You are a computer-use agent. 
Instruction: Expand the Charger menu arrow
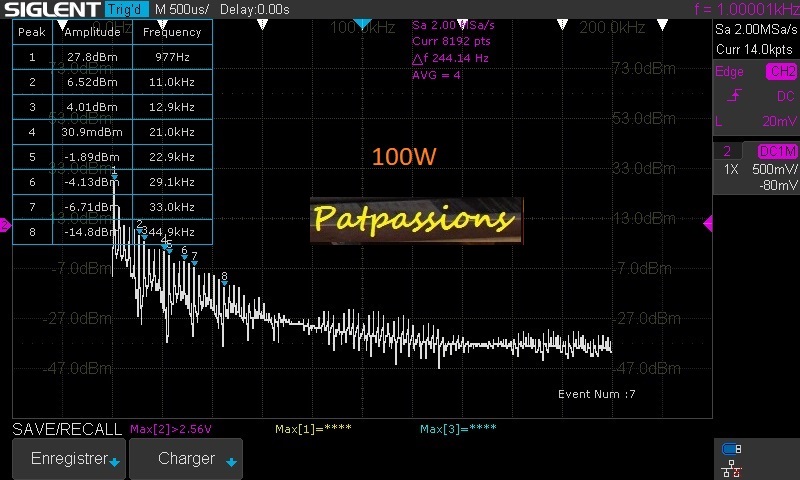(x=231, y=462)
